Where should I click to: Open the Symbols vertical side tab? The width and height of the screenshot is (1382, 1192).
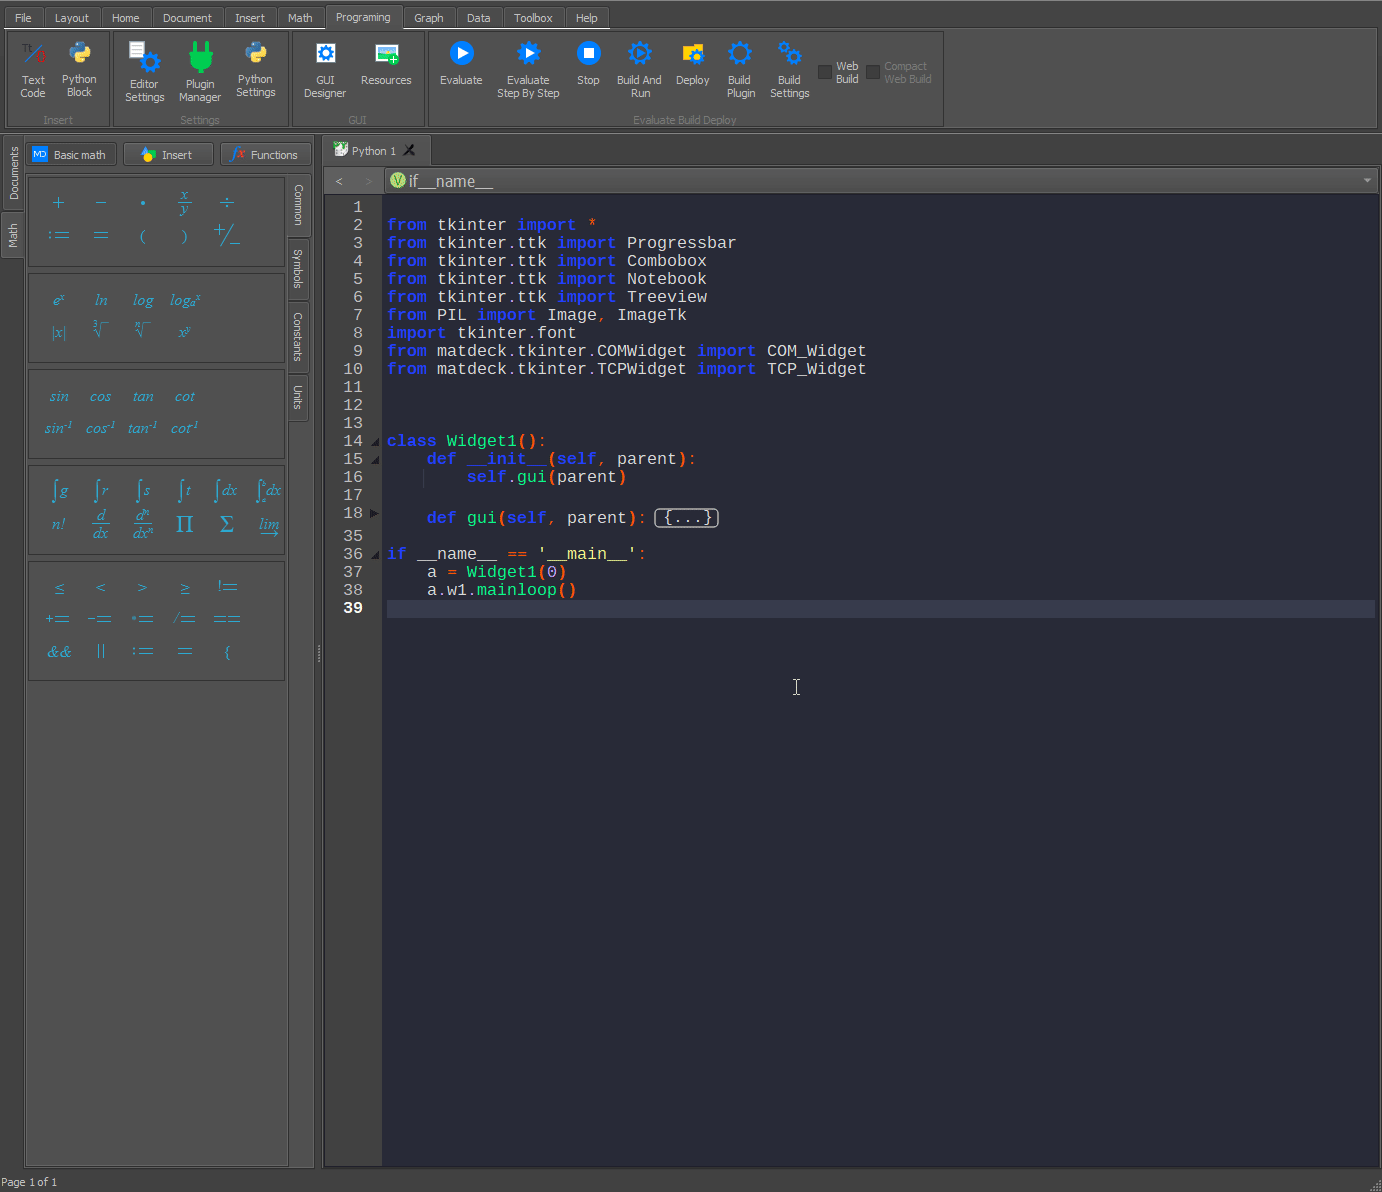tap(298, 269)
